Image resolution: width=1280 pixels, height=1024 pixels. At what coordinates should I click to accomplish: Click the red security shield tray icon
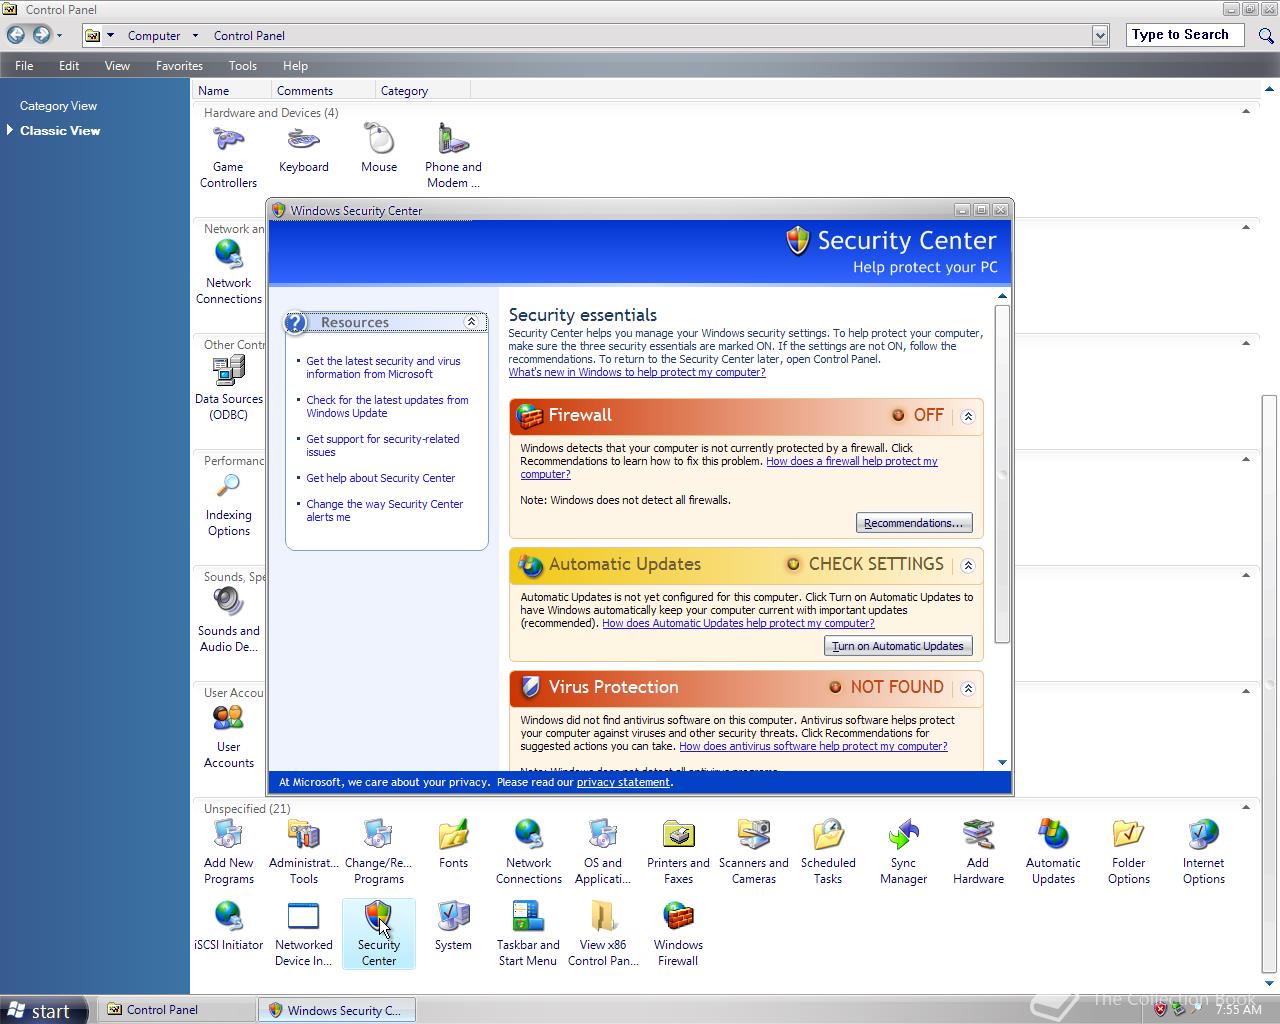click(1160, 1010)
